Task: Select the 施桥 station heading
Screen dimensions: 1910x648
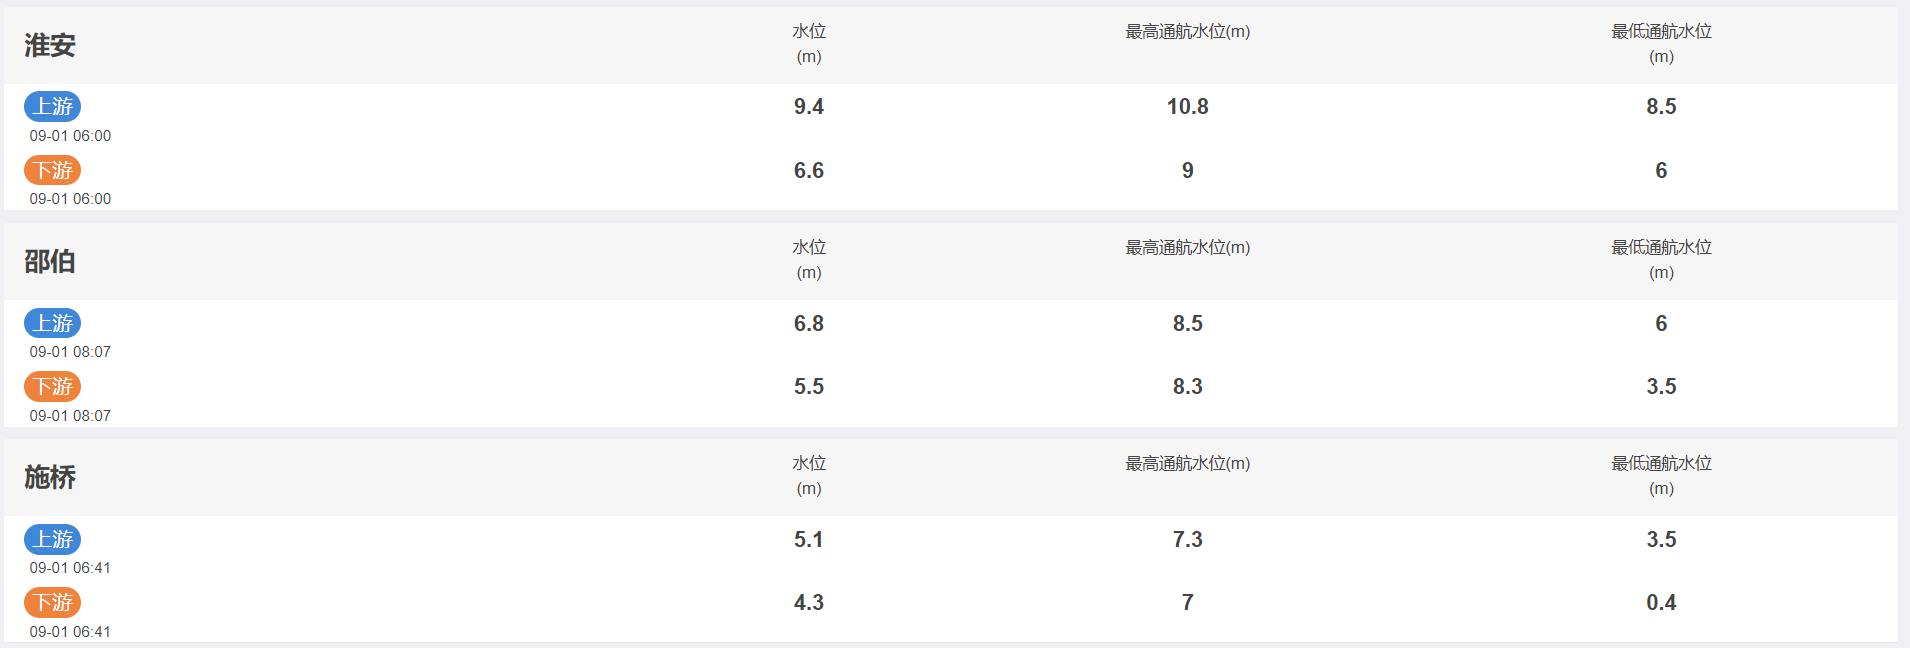Action: (x=50, y=477)
